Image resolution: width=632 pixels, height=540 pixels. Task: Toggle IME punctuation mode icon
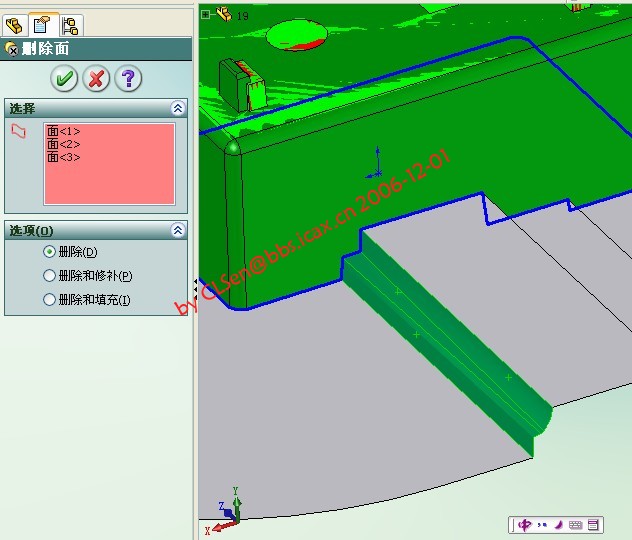[542, 525]
